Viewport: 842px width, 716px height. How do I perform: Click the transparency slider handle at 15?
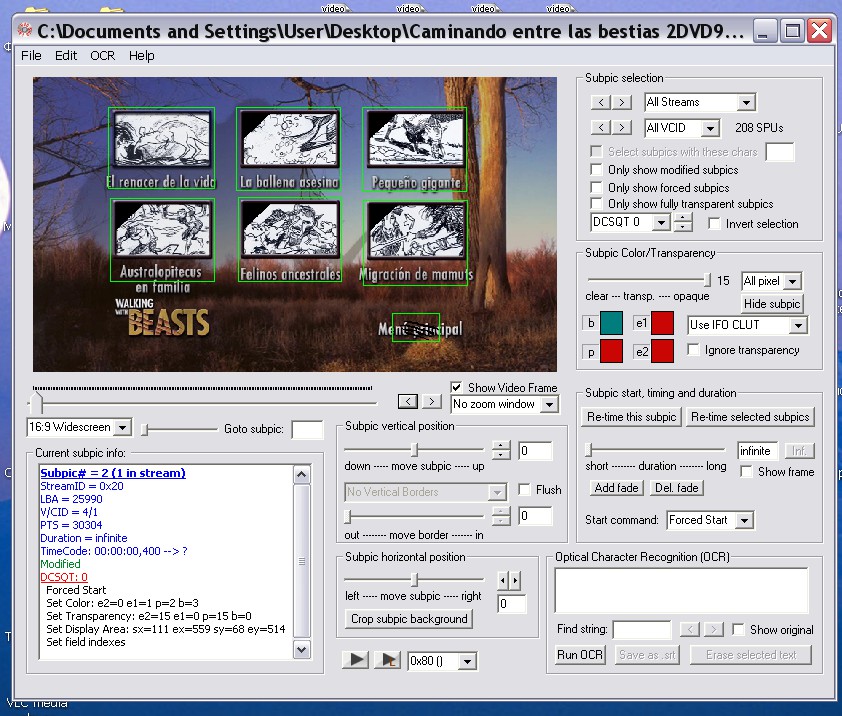(709, 280)
